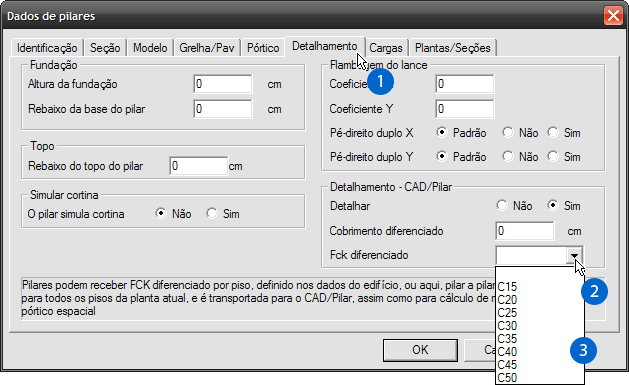Open the Seção tab
Viewport: 629px width, 385px height.
[x=105, y=48]
